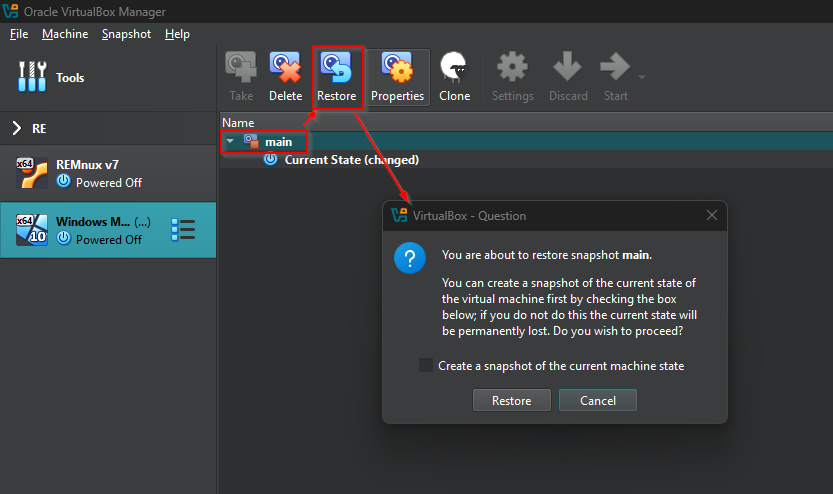This screenshot has width=833, height=494.
Task: Open the Machine menu
Action: point(65,34)
